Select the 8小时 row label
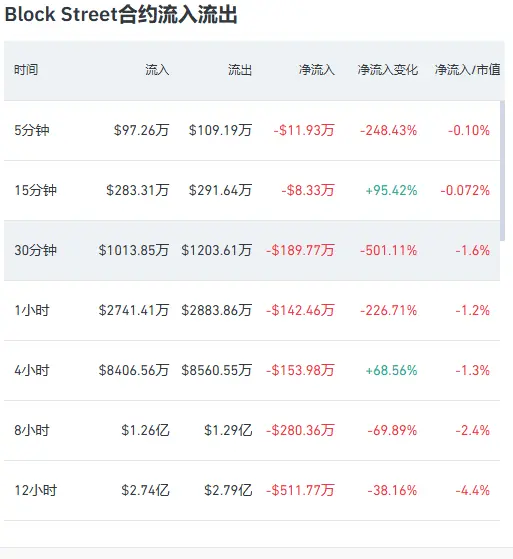513x559 pixels. click(x=32, y=430)
